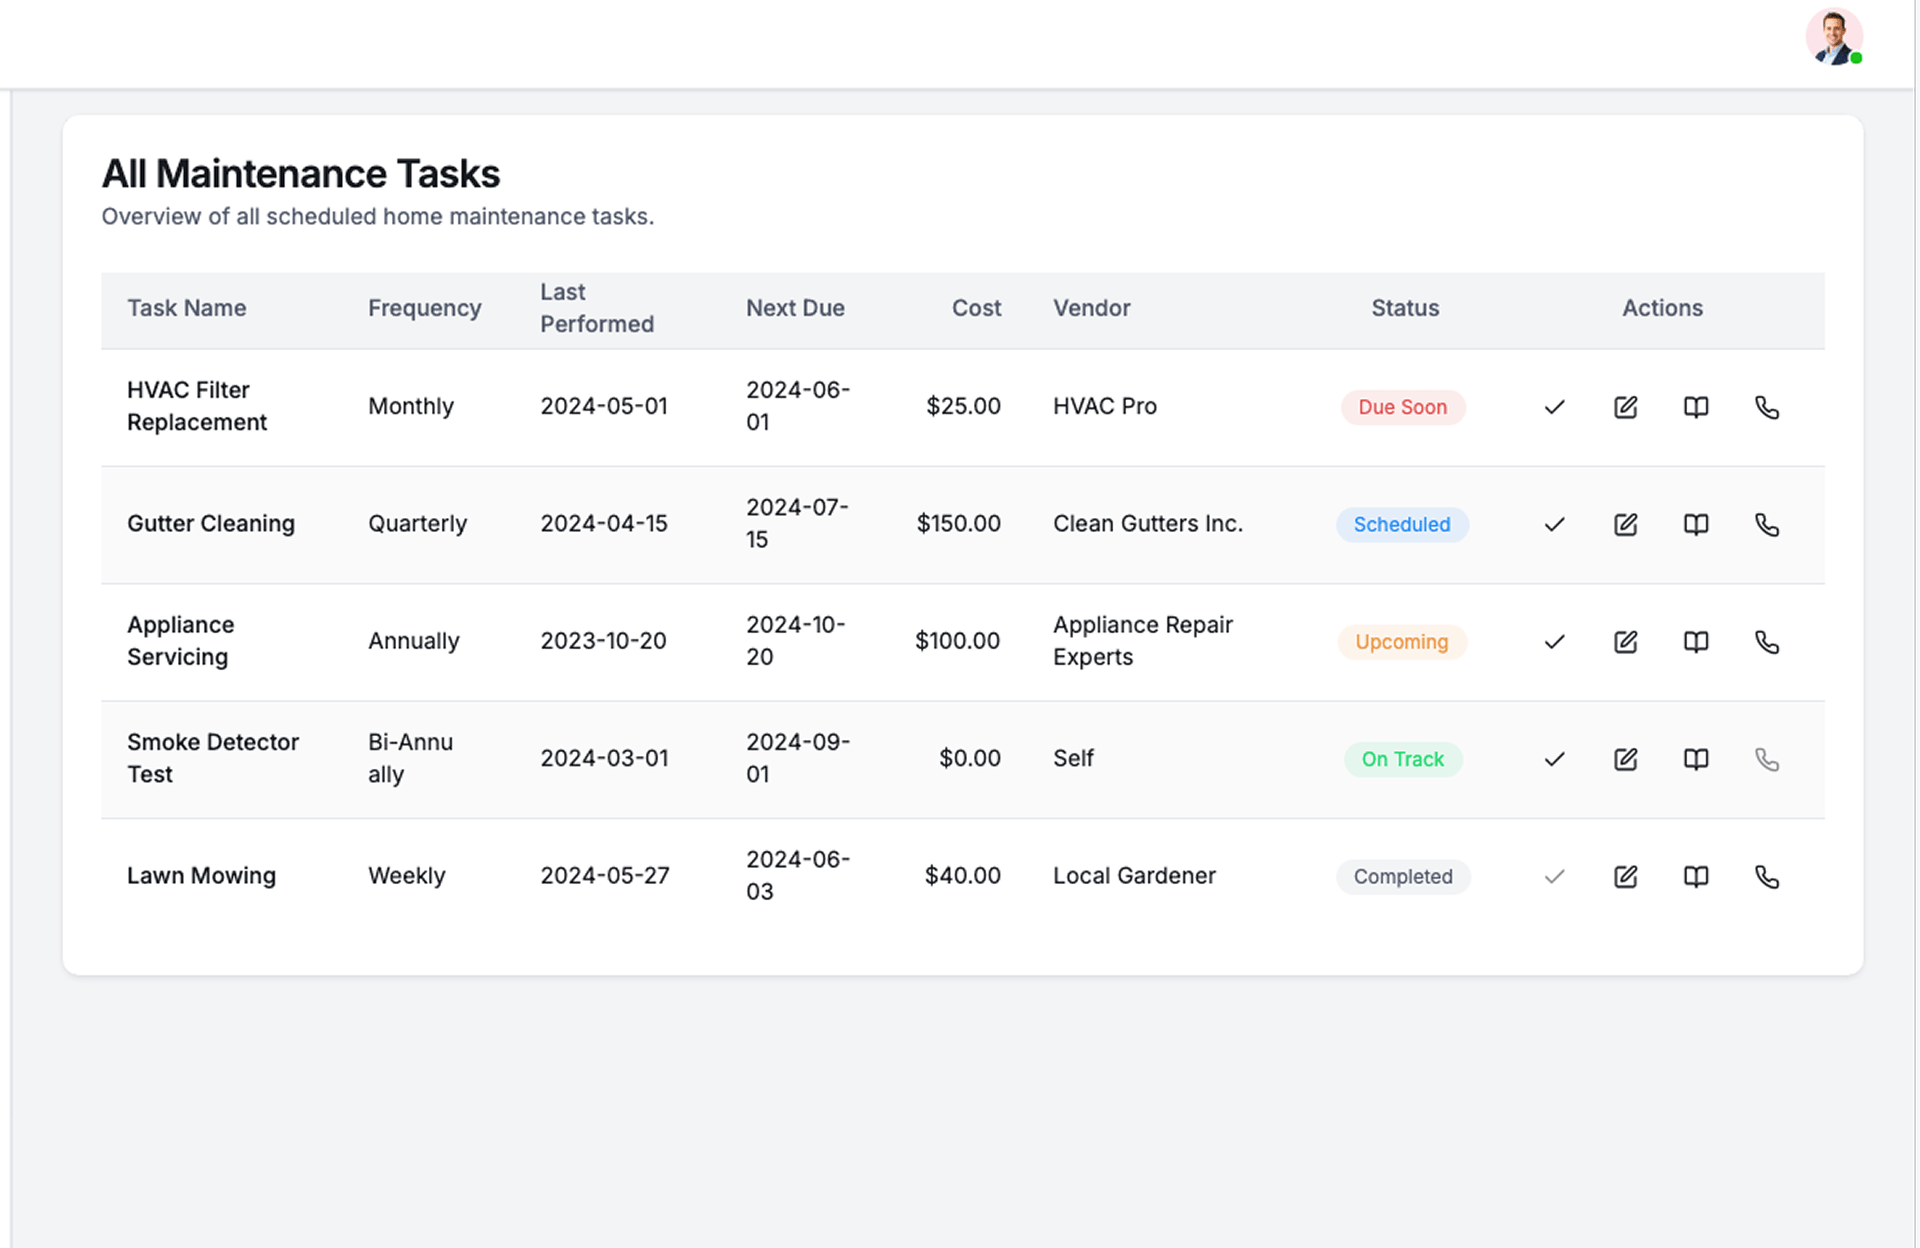Click the Scheduled status badge
The image size is (1920, 1248).
point(1402,524)
